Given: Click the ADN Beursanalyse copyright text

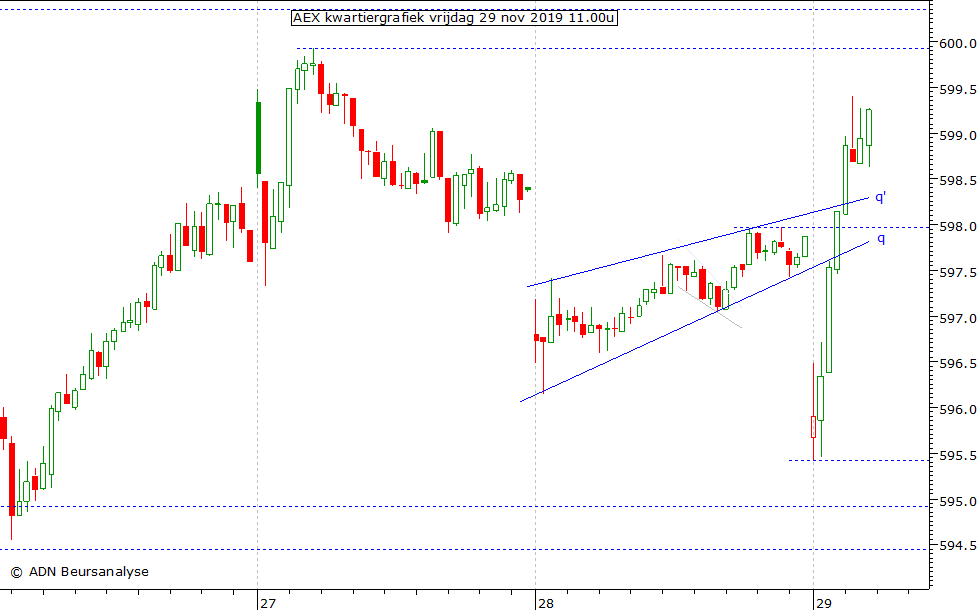Looking at the screenshot, I should click(79, 572).
